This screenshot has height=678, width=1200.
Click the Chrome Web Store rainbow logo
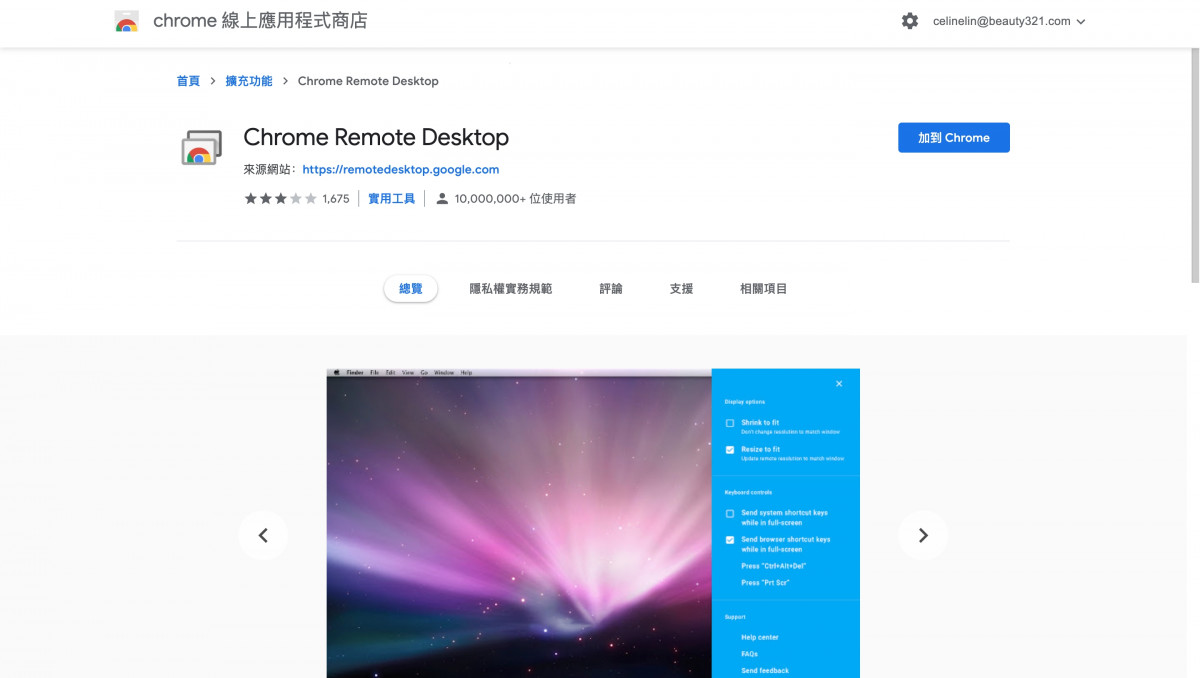tap(126, 21)
